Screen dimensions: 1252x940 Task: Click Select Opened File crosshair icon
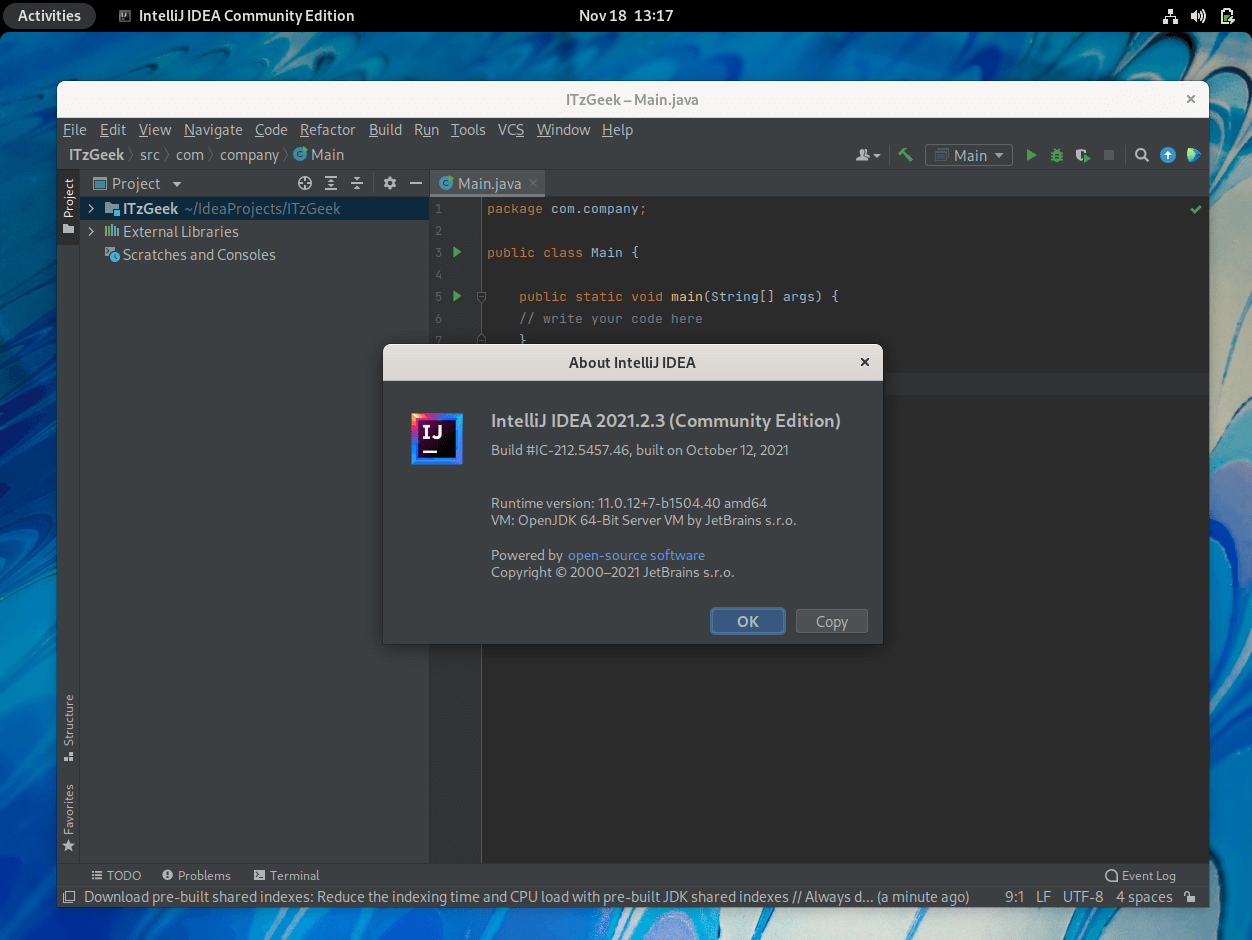[x=305, y=183]
